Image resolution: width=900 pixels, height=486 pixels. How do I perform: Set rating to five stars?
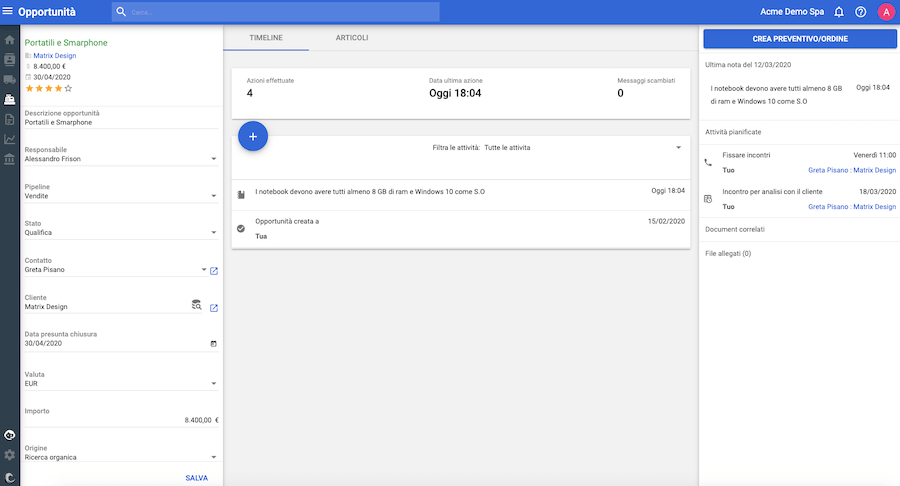tap(68, 88)
